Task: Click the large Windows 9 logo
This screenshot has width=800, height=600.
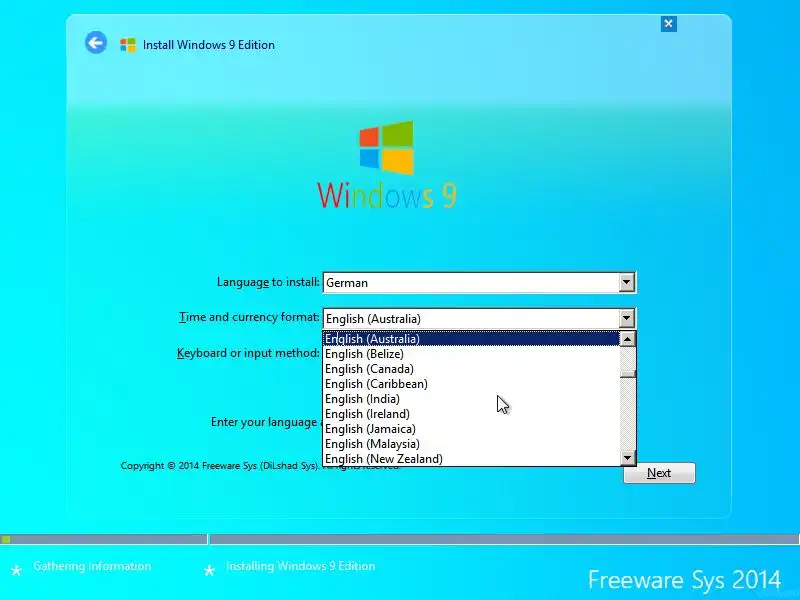Action: 387,164
